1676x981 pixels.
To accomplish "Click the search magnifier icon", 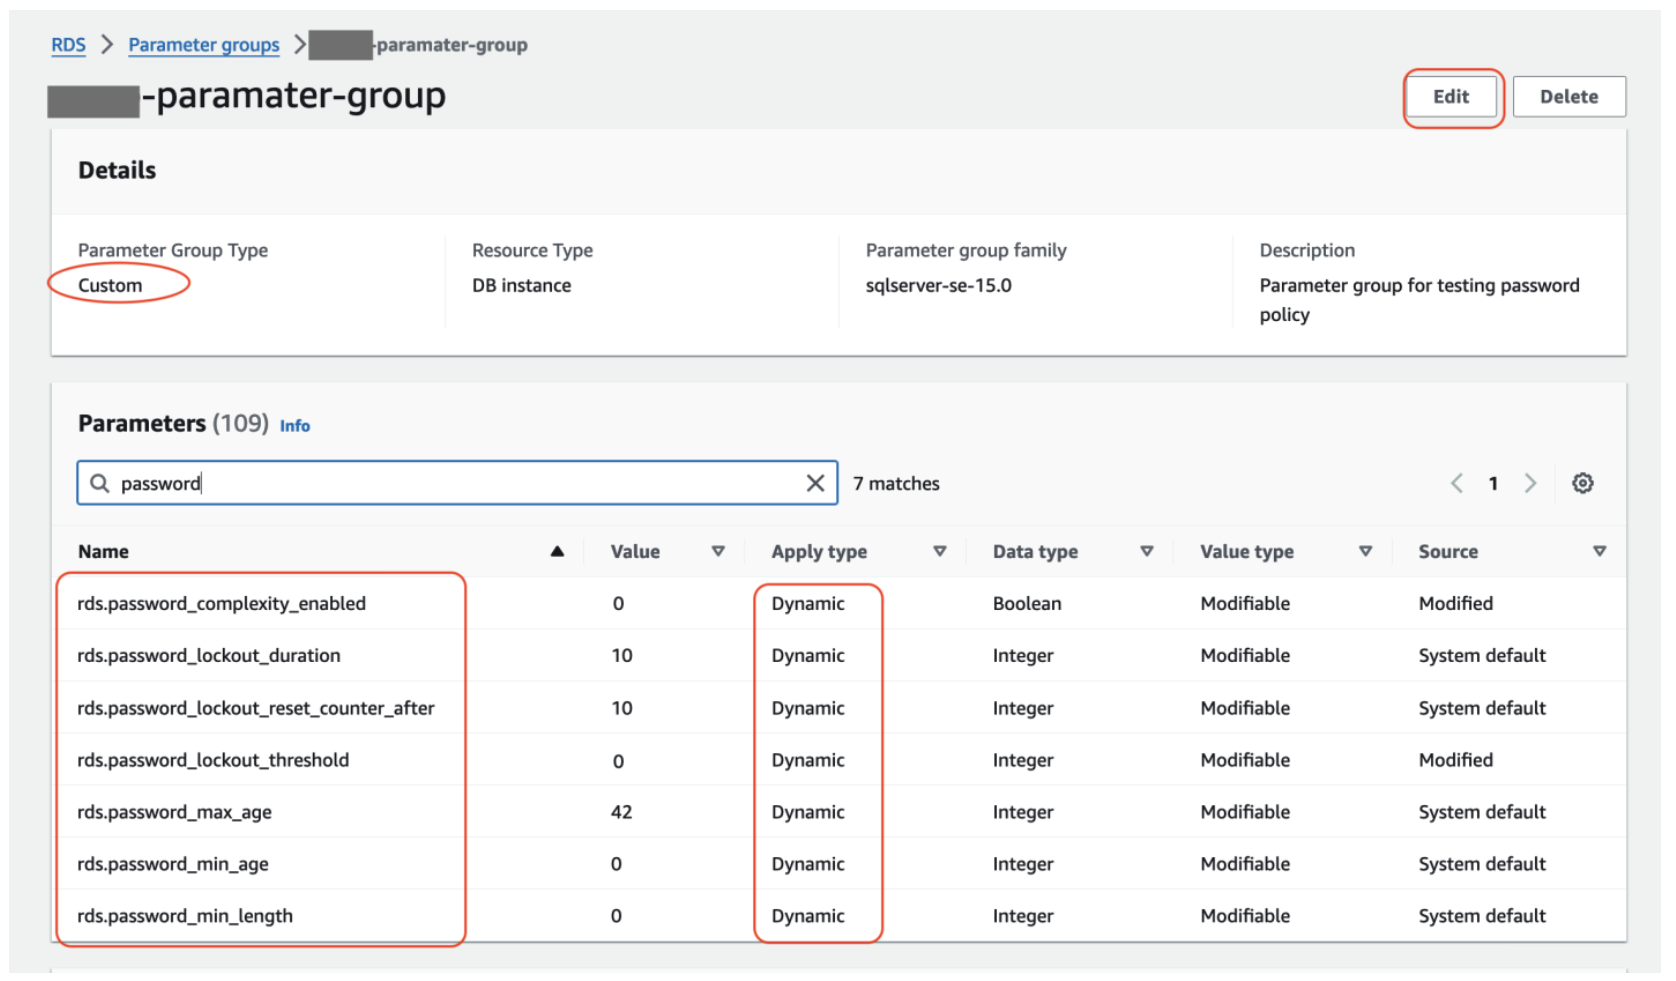I will tap(100, 483).
